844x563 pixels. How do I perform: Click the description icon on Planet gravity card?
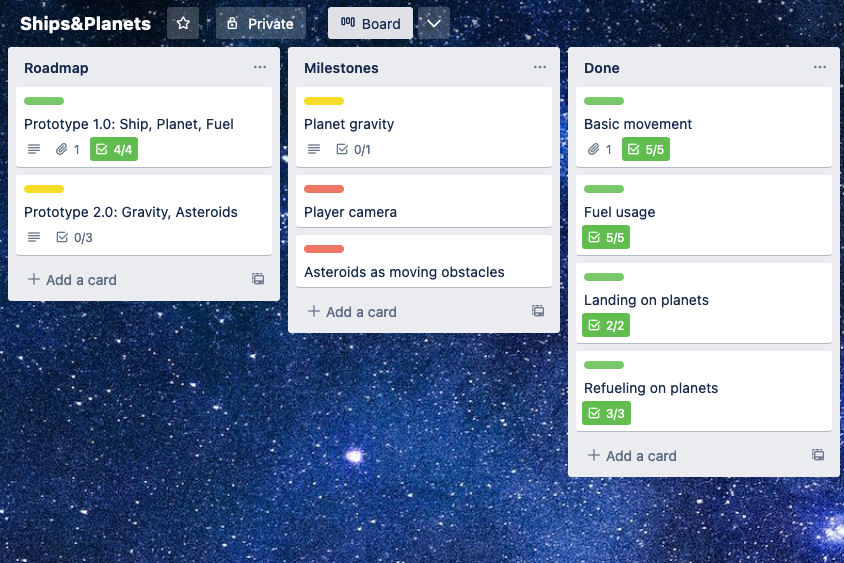click(x=314, y=149)
